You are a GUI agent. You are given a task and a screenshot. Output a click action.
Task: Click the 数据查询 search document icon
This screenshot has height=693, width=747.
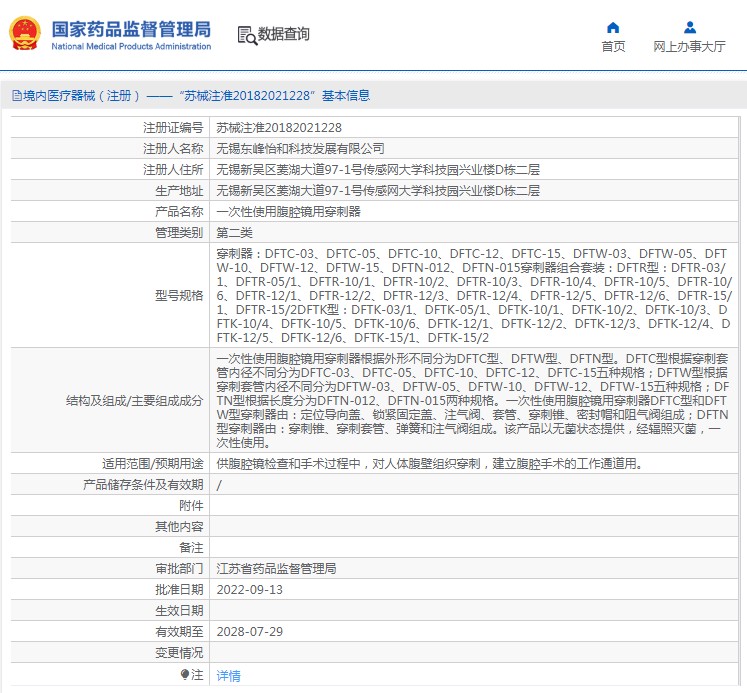(x=247, y=35)
